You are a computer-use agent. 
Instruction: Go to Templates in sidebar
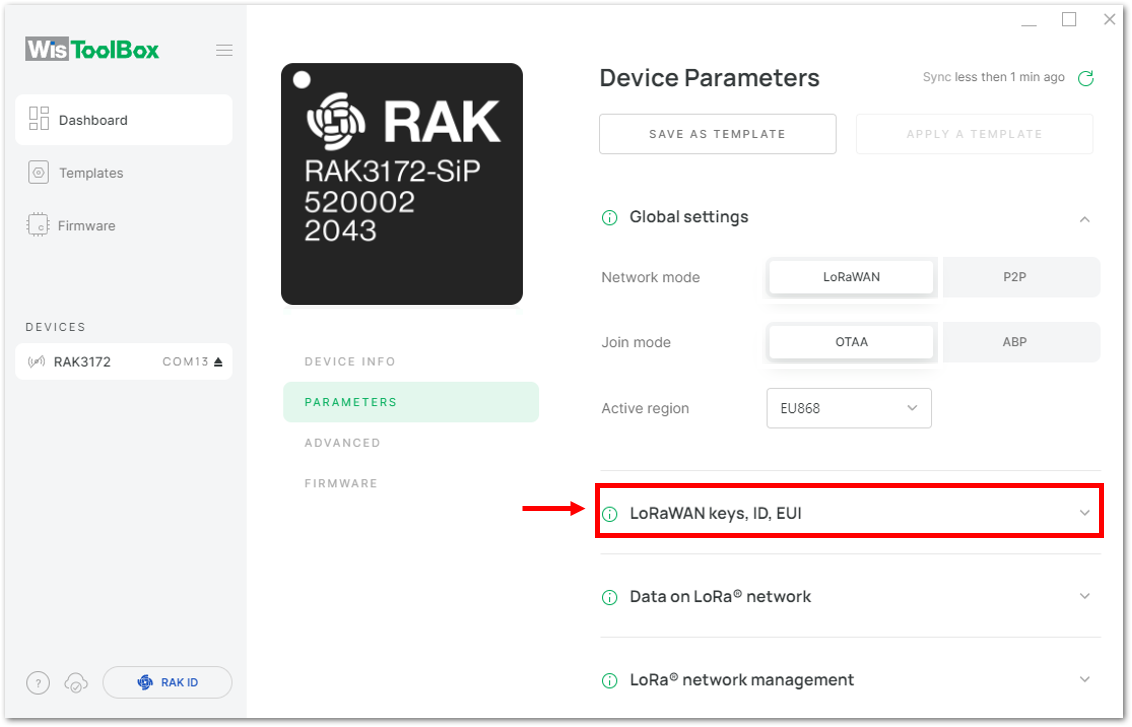coord(91,173)
